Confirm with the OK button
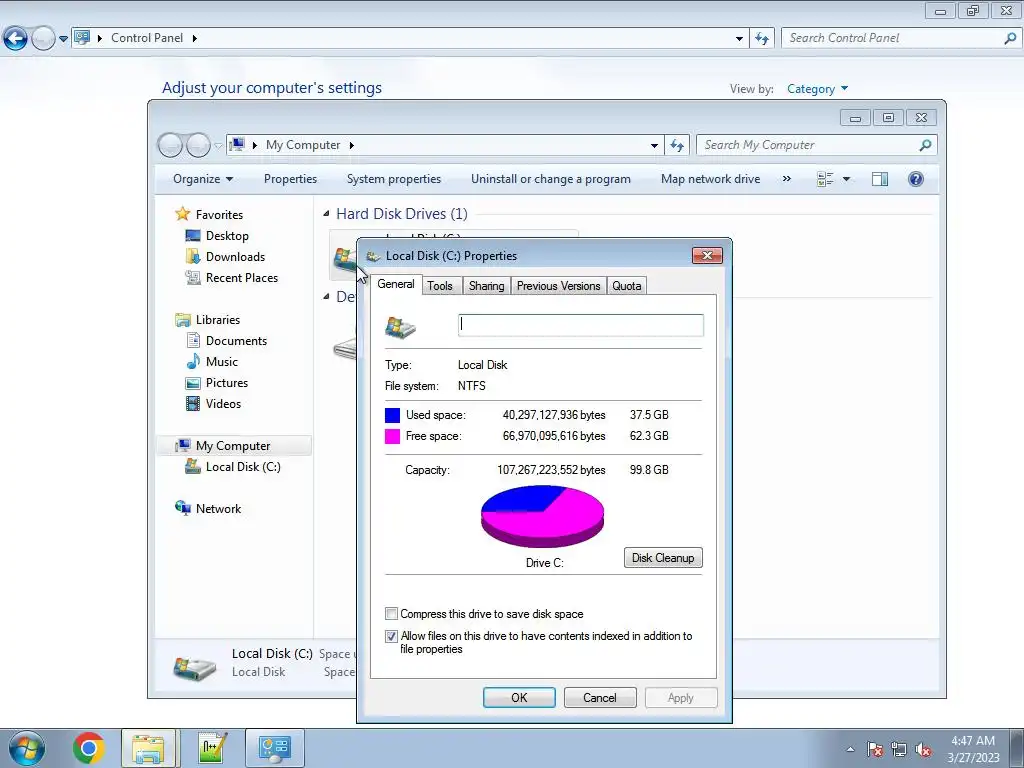Viewport: 1024px width, 768px height. coord(519,697)
